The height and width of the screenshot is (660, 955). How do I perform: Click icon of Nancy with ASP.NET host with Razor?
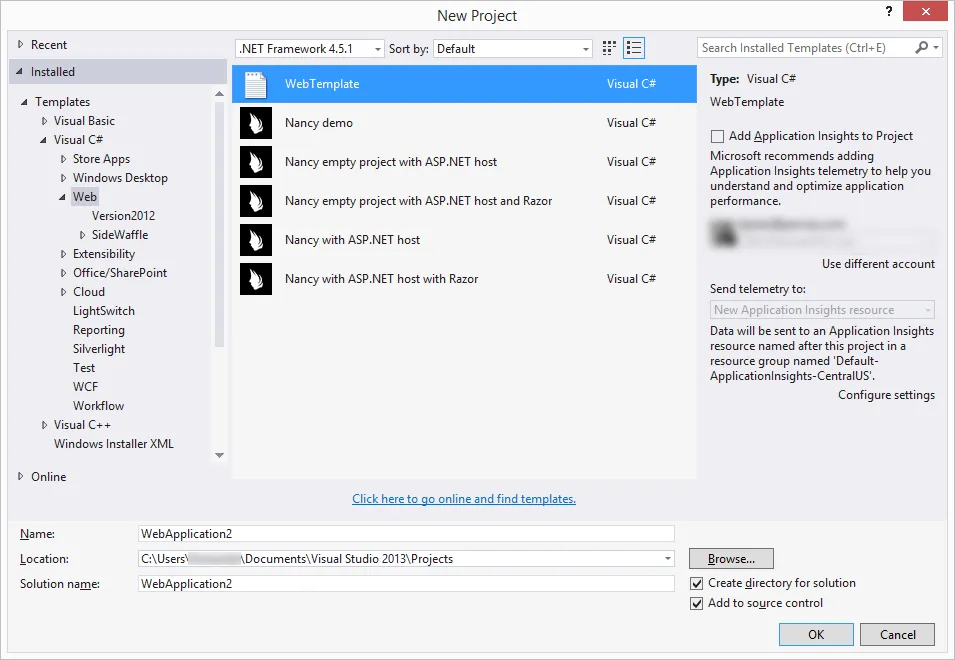point(256,279)
